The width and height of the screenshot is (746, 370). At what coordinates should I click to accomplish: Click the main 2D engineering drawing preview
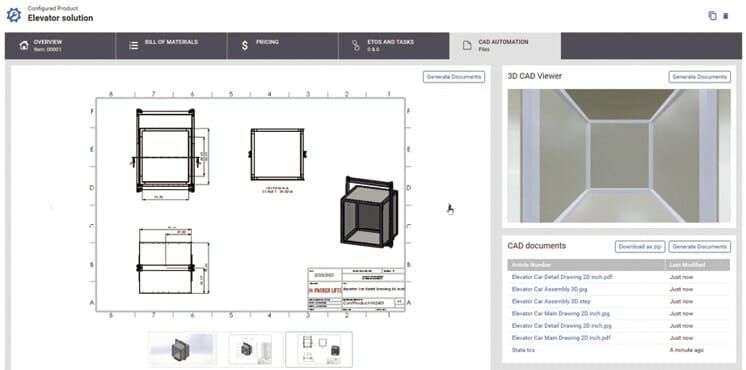251,204
